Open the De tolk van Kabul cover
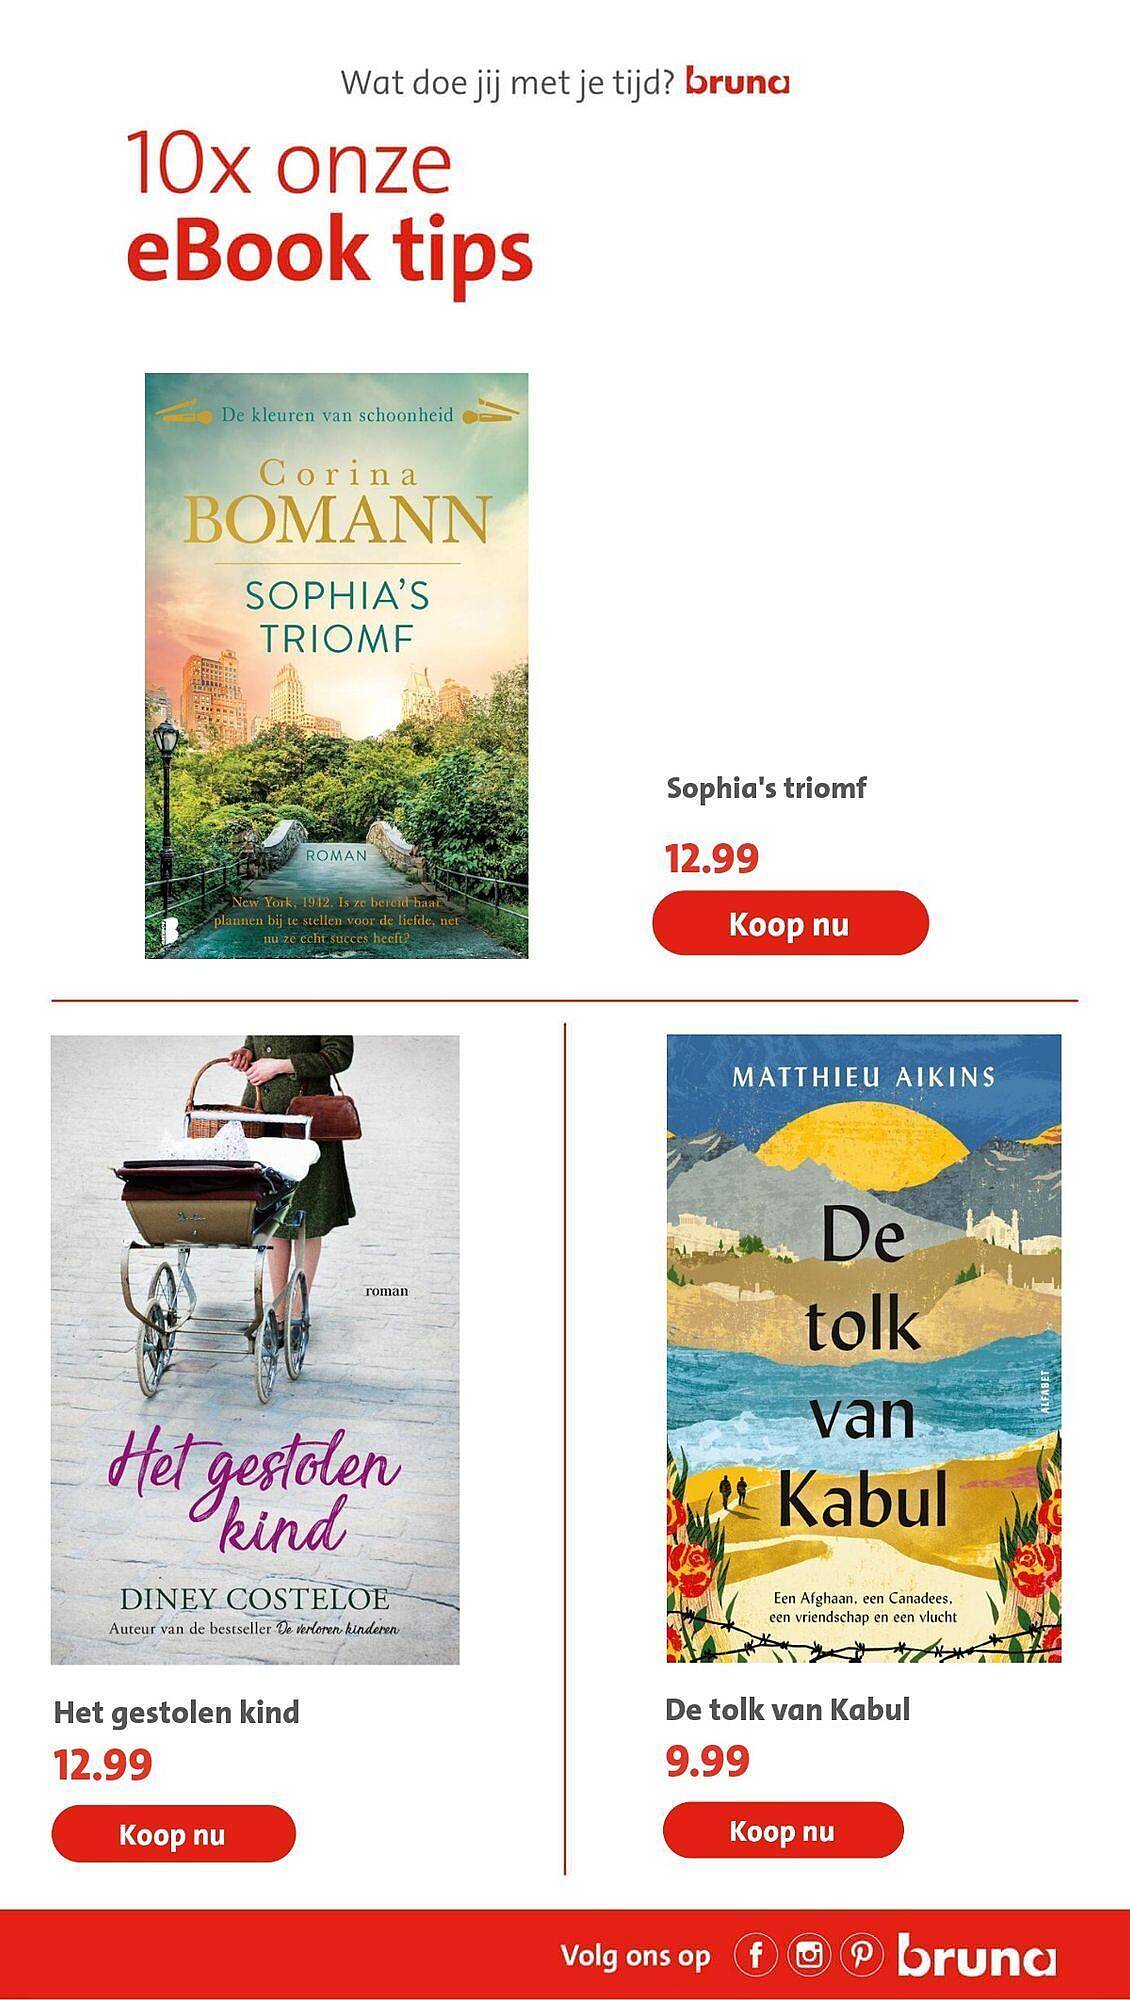1130x2000 pixels. [864, 1348]
